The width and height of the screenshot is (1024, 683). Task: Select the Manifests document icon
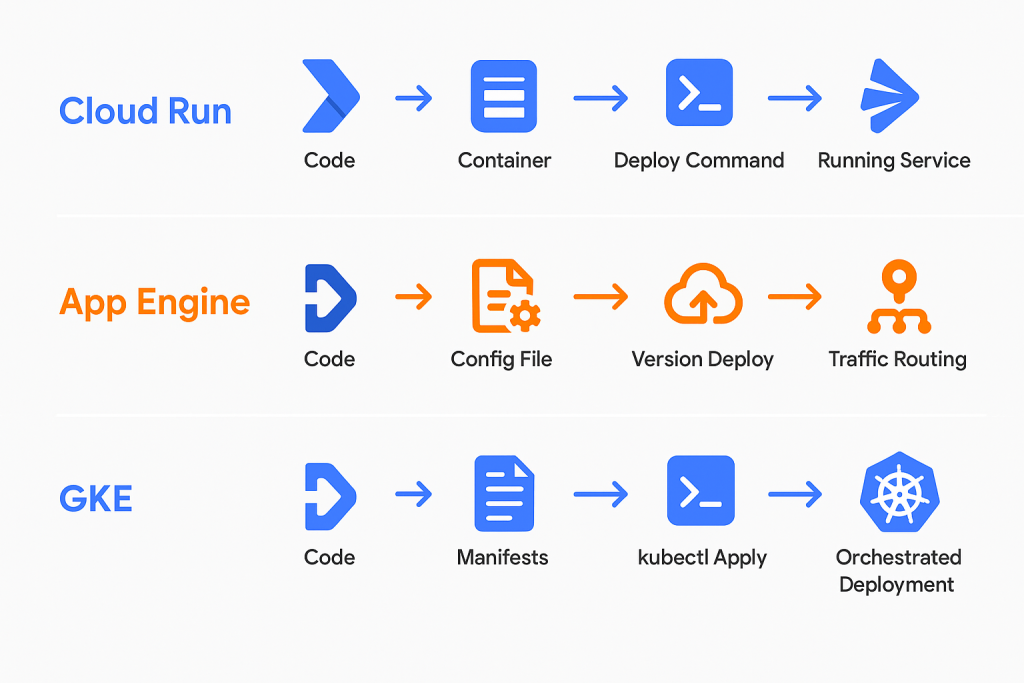pyautogui.click(x=502, y=490)
